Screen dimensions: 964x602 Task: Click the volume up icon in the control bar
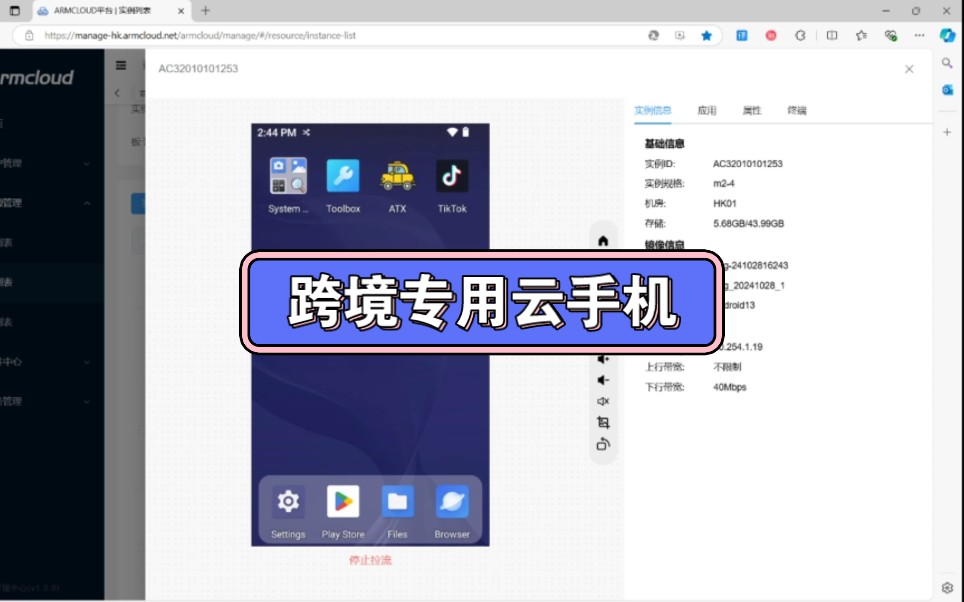tap(603, 358)
